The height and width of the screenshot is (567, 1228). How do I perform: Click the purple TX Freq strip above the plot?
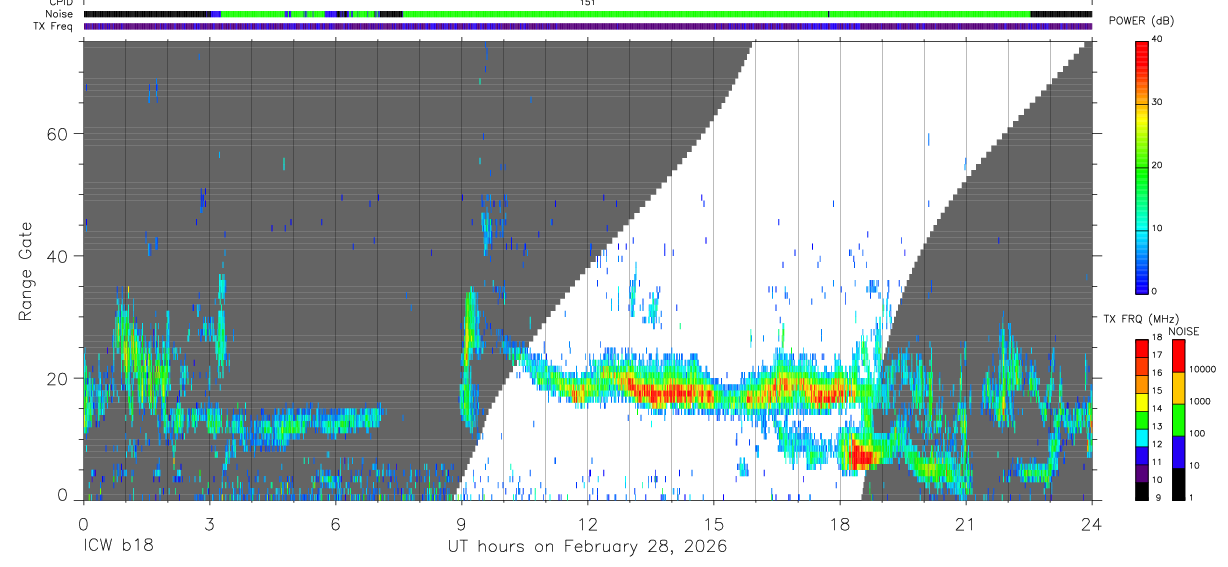[587, 26]
